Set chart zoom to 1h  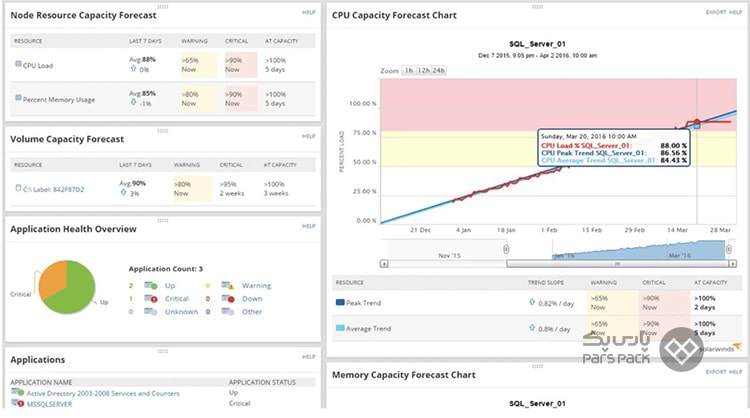click(x=408, y=70)
